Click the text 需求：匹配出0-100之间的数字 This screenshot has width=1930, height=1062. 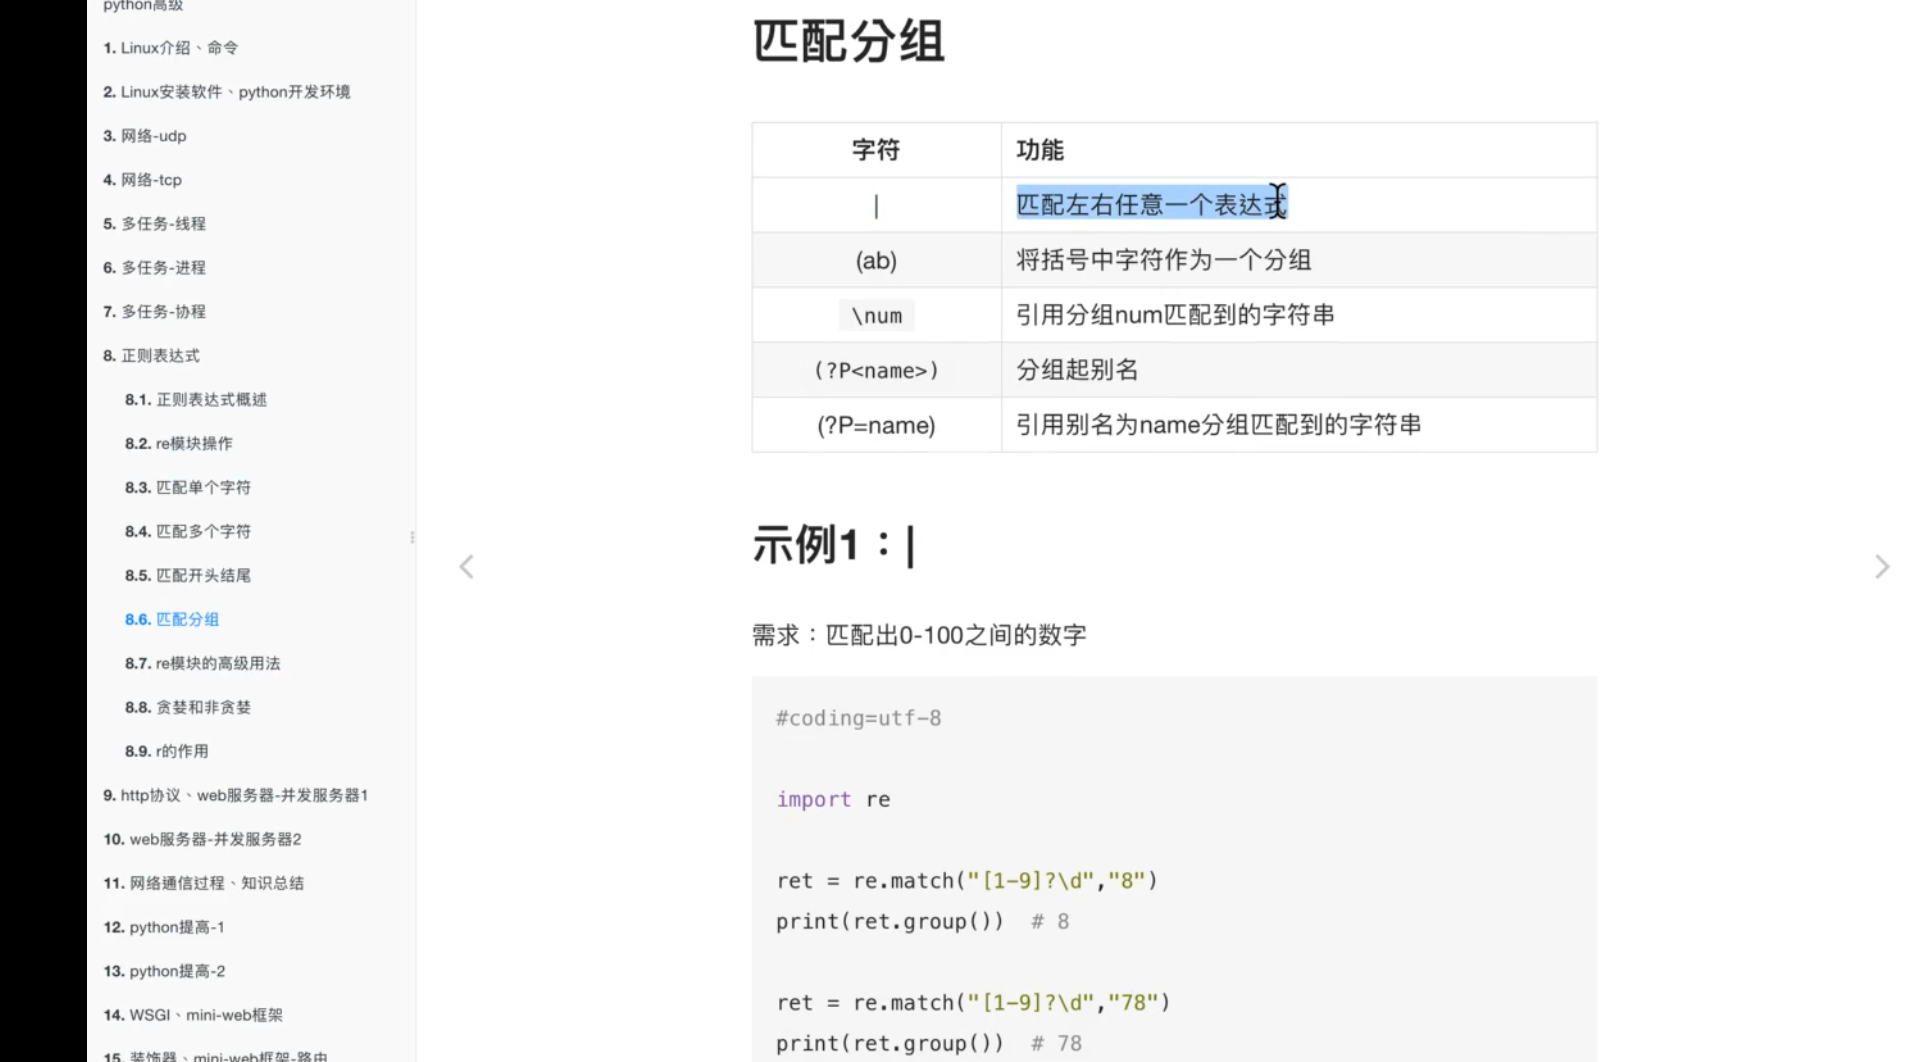(919, 635)
